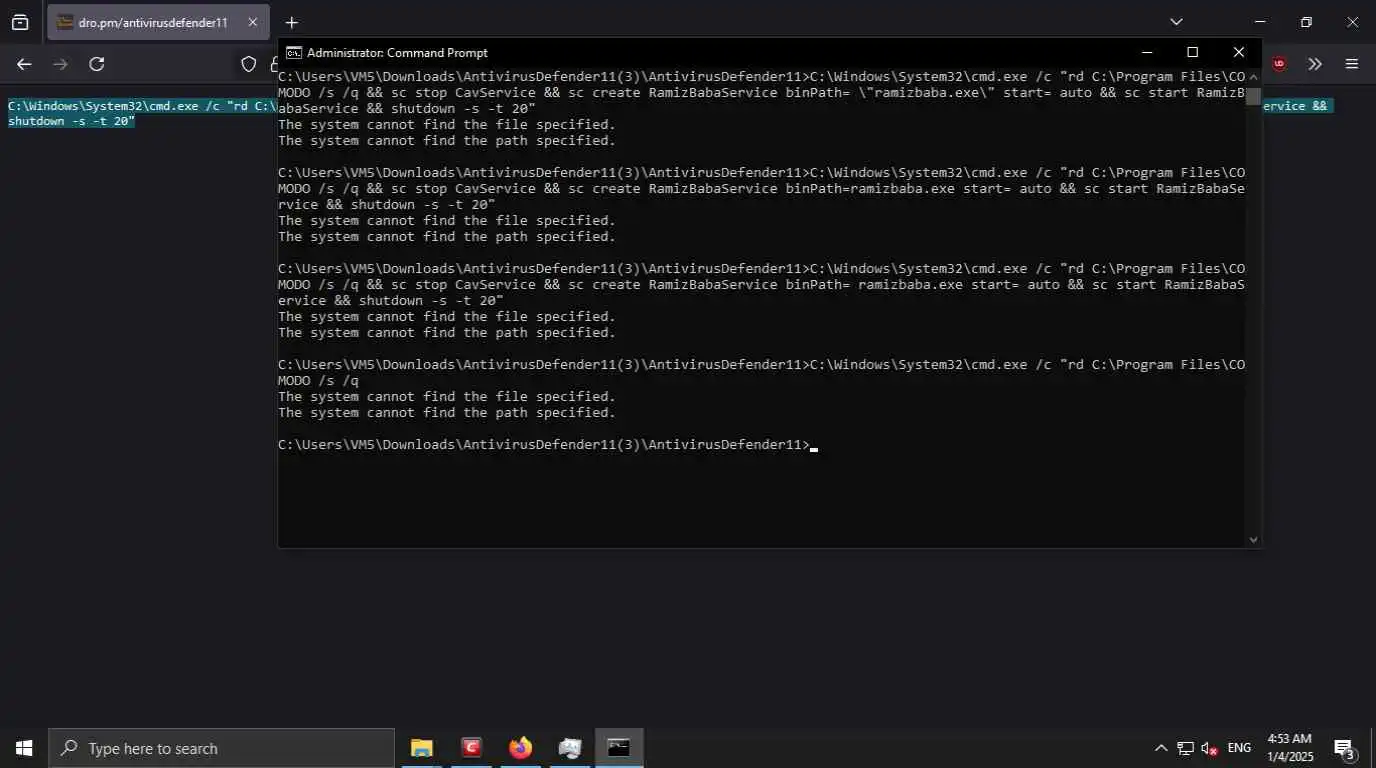1376x768 pixels.
Task: Expand the Firefox list all tabs dropdown
Action: (x=1176, y=22)
